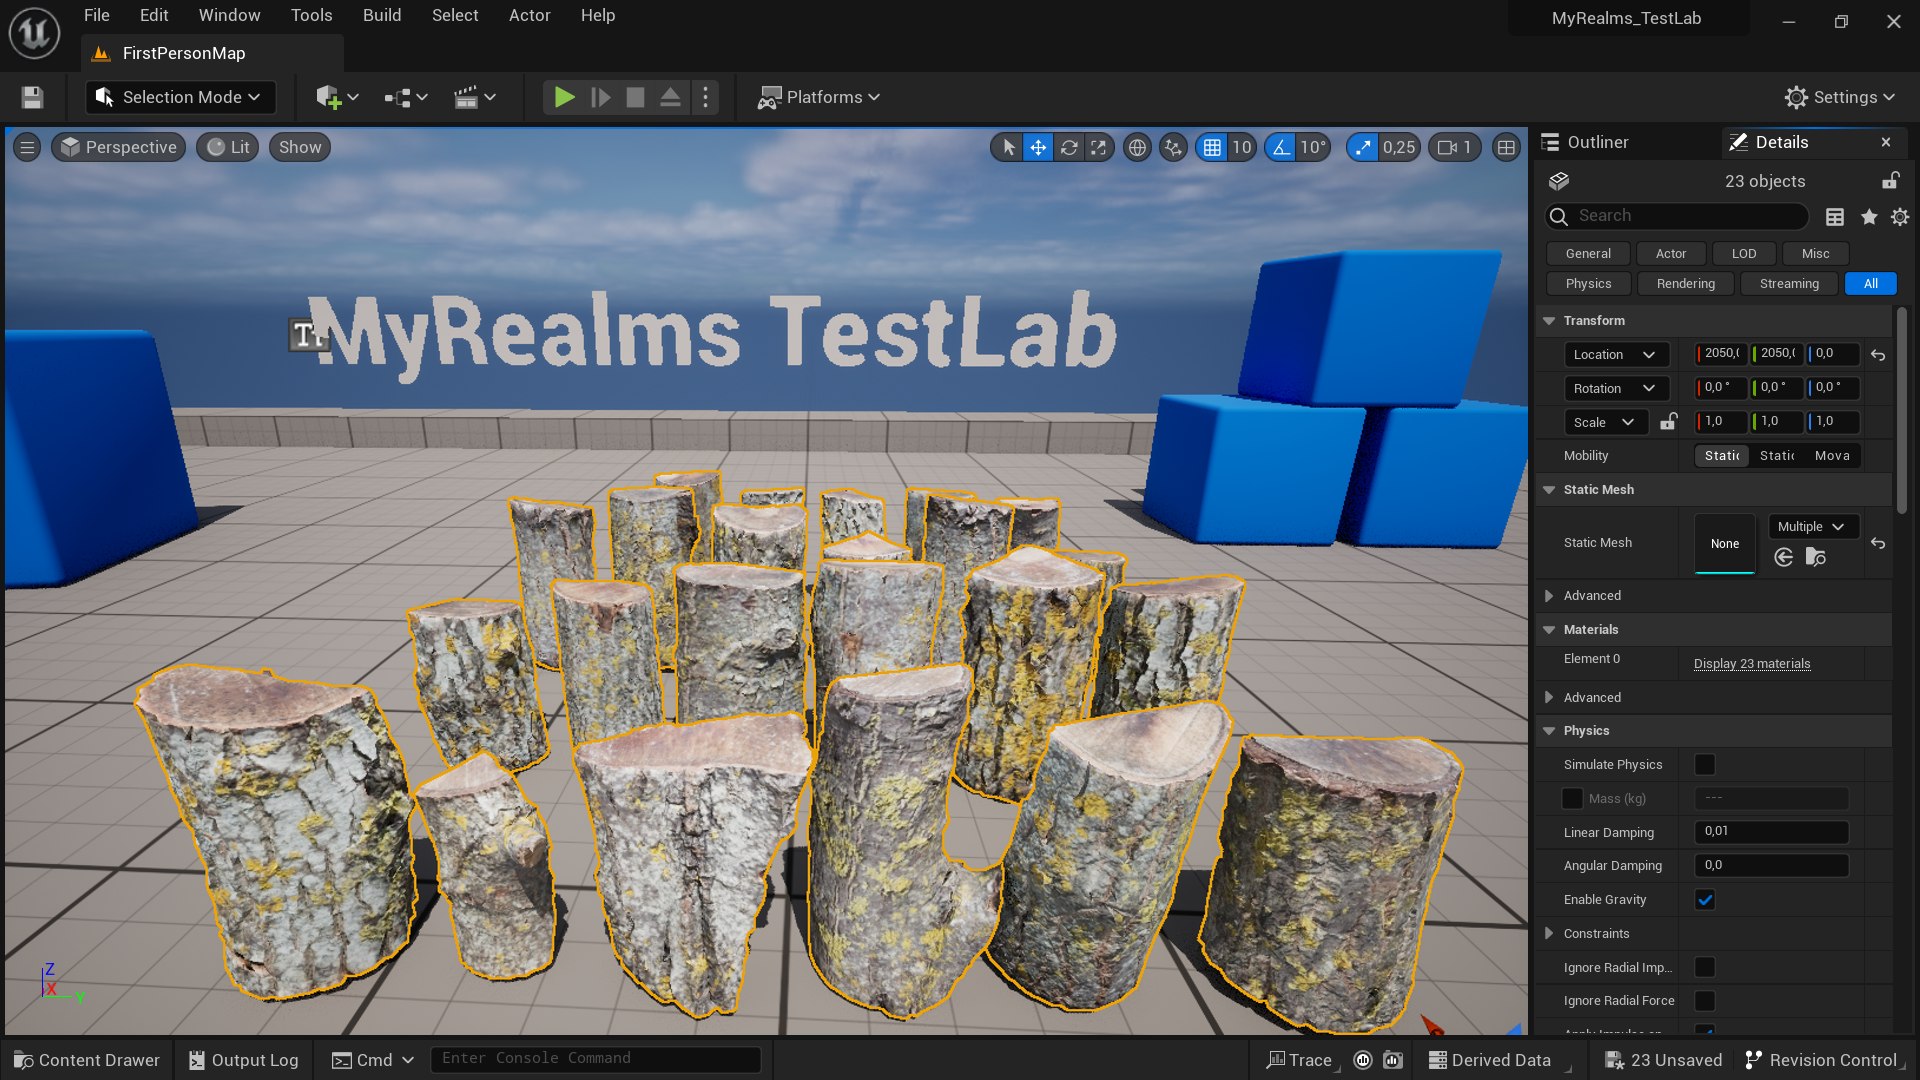Collapse the Transform section
1920x1080 pixels.
pyautogui.click(x=1549, y=321)
